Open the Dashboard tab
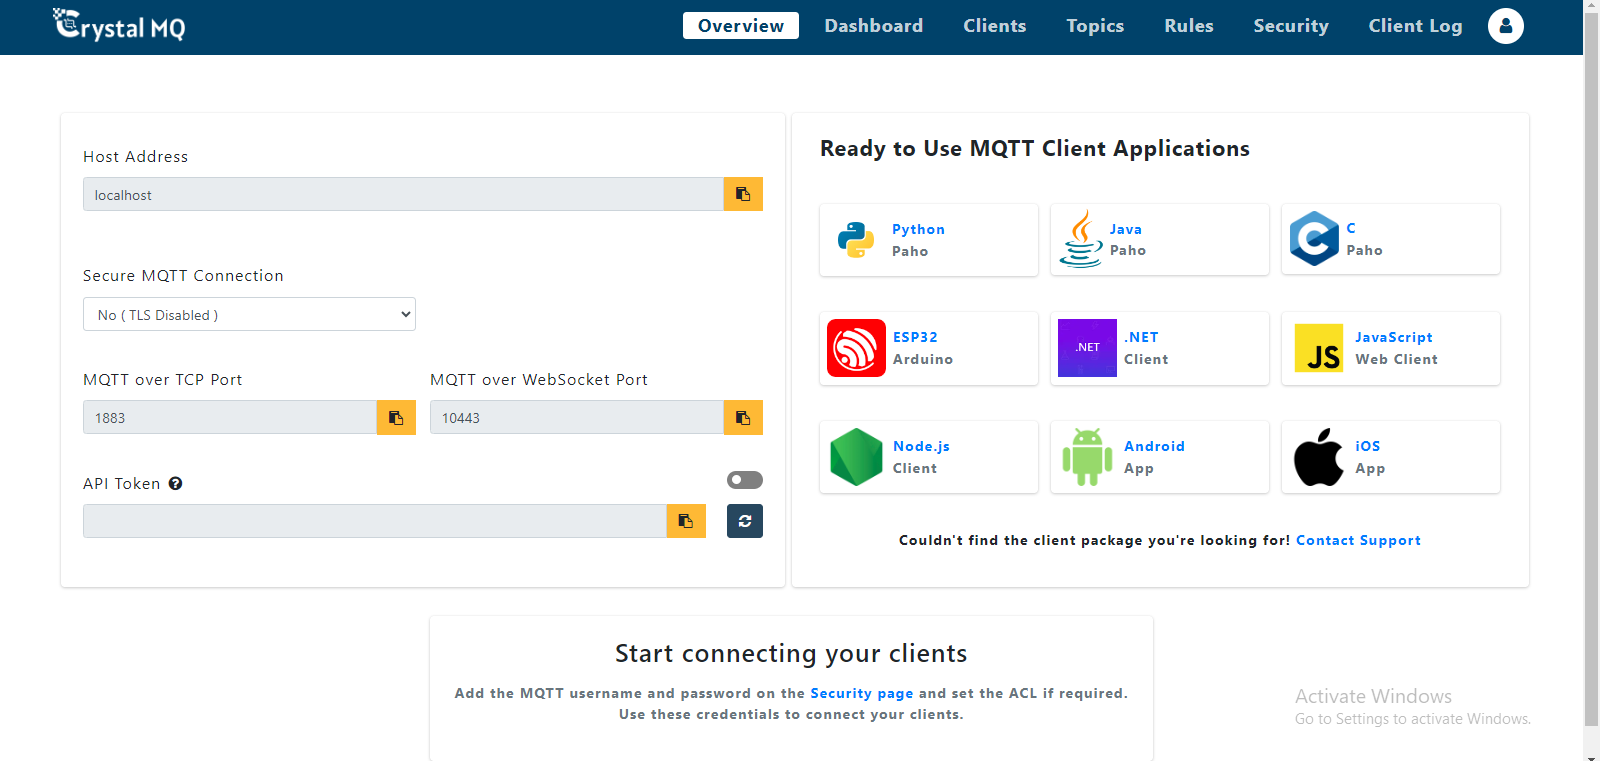This screenshot has width=1600, height=761. pos(874,26)
